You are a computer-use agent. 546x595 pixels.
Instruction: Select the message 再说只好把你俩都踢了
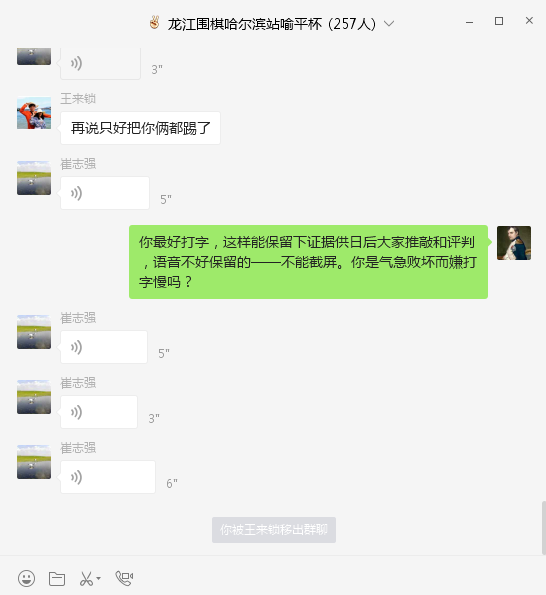tap(140, 128)
